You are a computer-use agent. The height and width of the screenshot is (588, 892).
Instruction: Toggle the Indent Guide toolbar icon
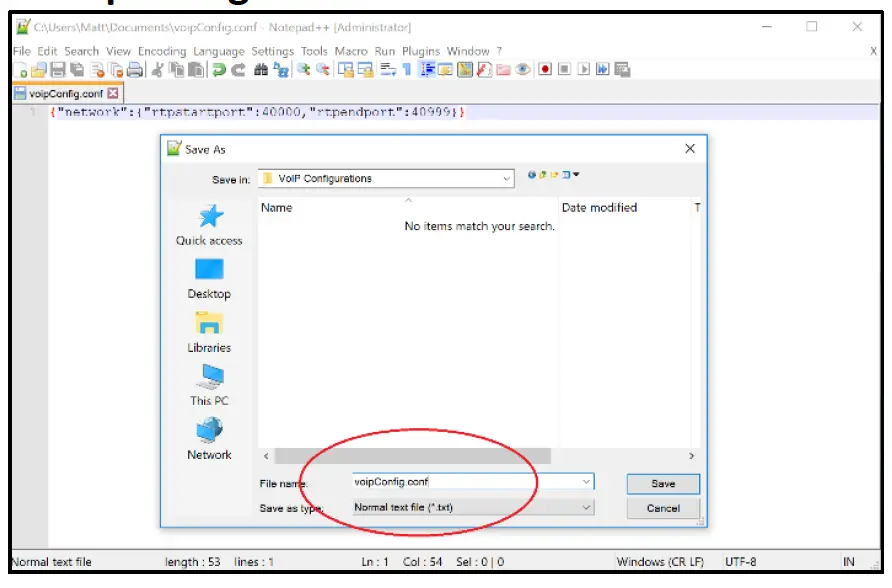[427, 70]
